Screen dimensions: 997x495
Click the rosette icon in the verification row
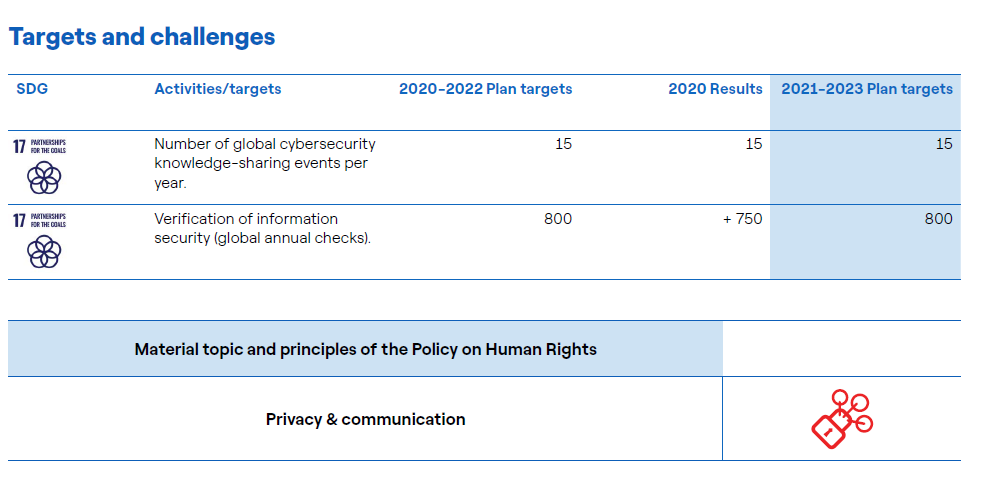click(43, 252)
